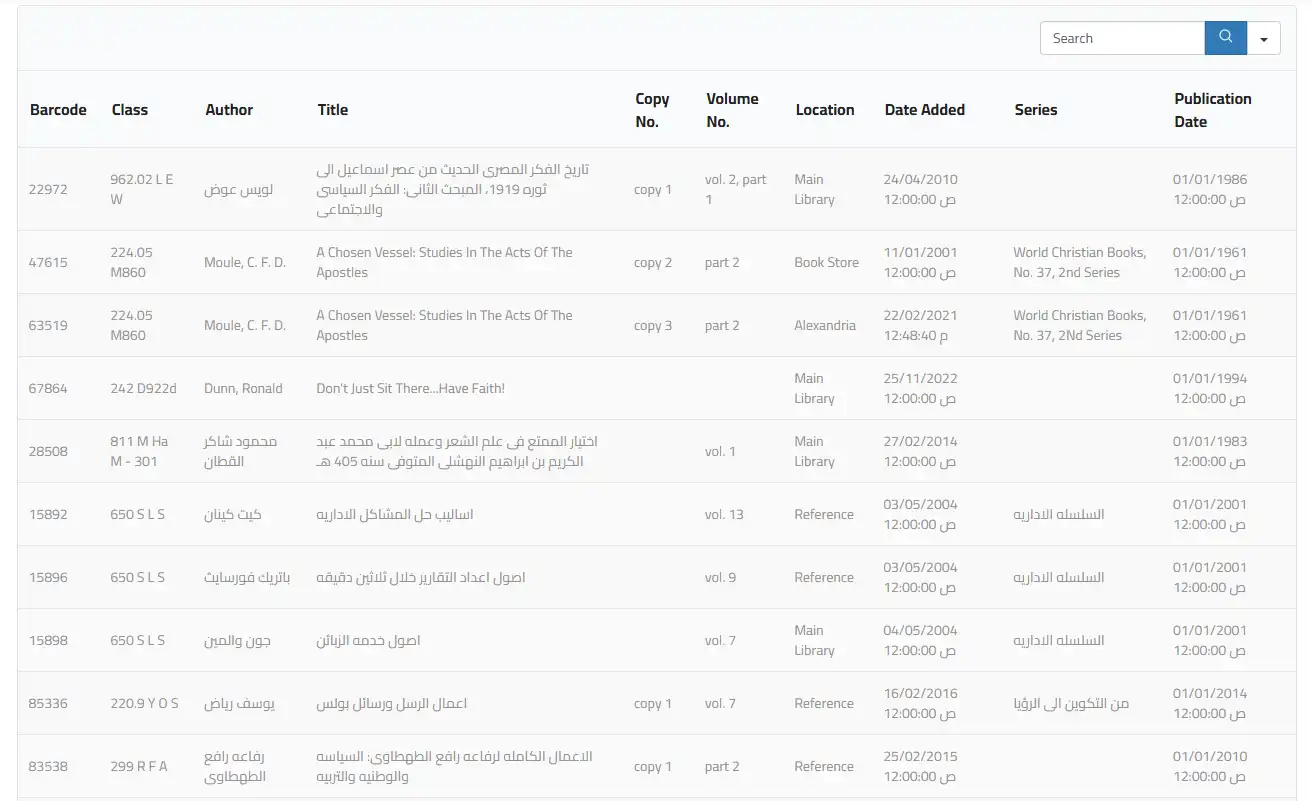
Task: Click class cell 299 R F A
Action: point(139,766)
